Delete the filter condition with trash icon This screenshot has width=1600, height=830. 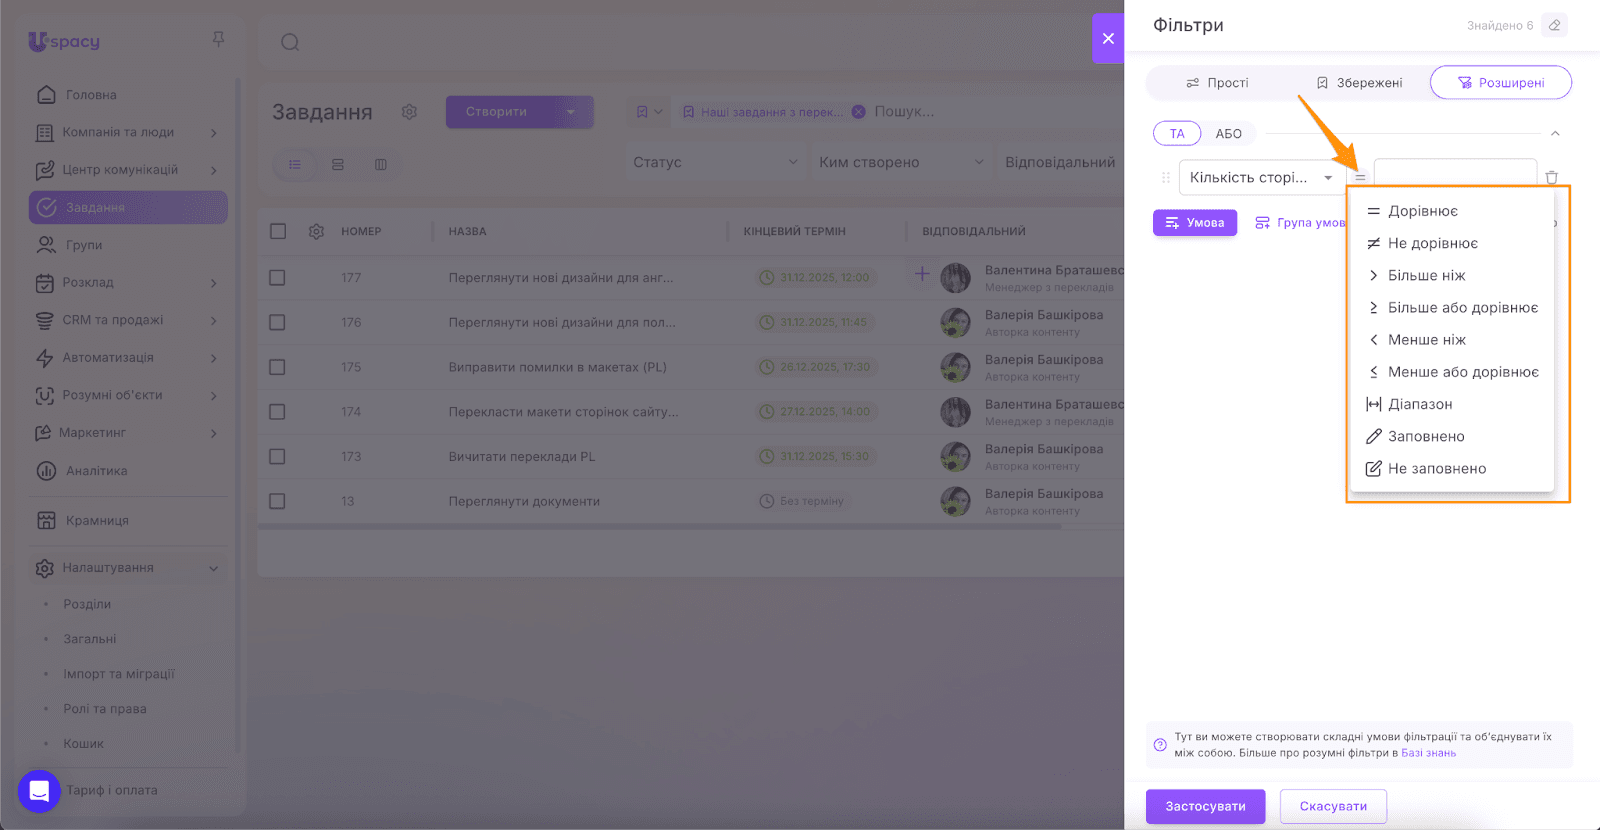[1552, 177]
